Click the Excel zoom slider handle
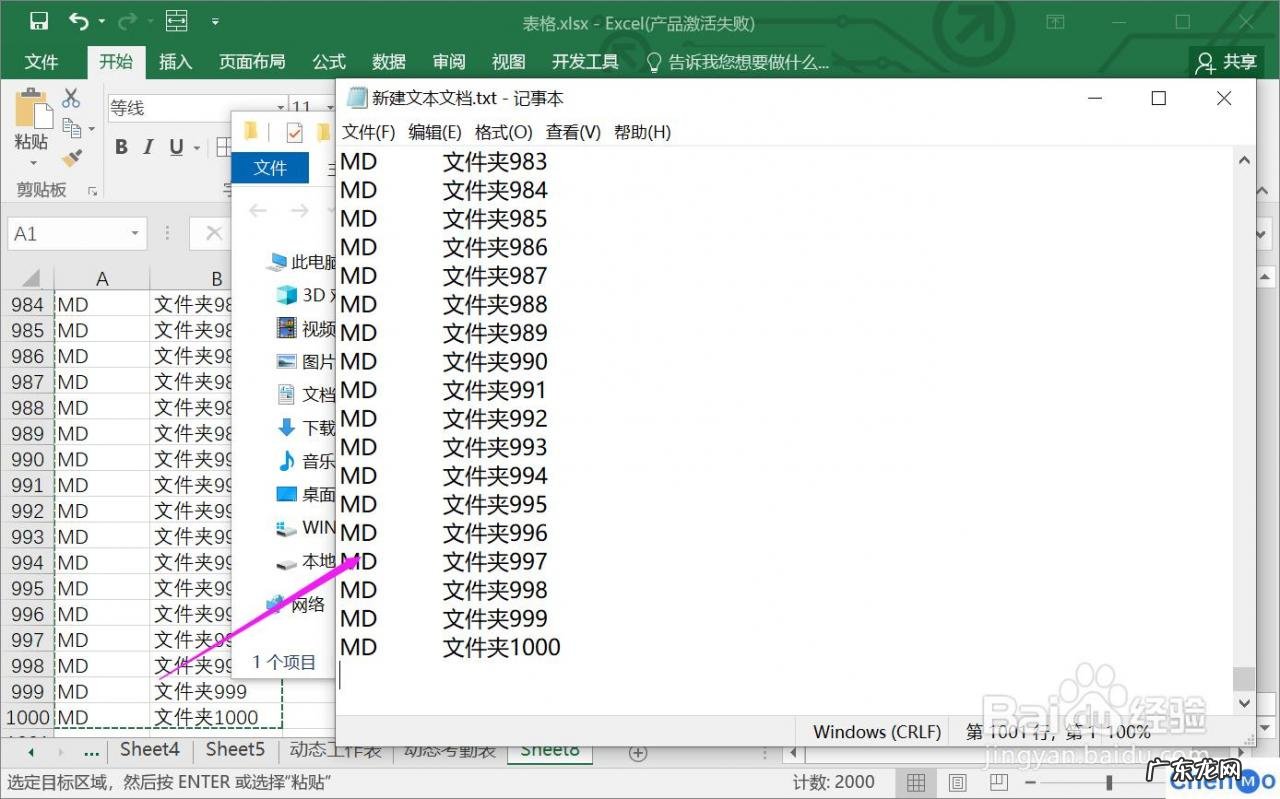 [1109, 782]
